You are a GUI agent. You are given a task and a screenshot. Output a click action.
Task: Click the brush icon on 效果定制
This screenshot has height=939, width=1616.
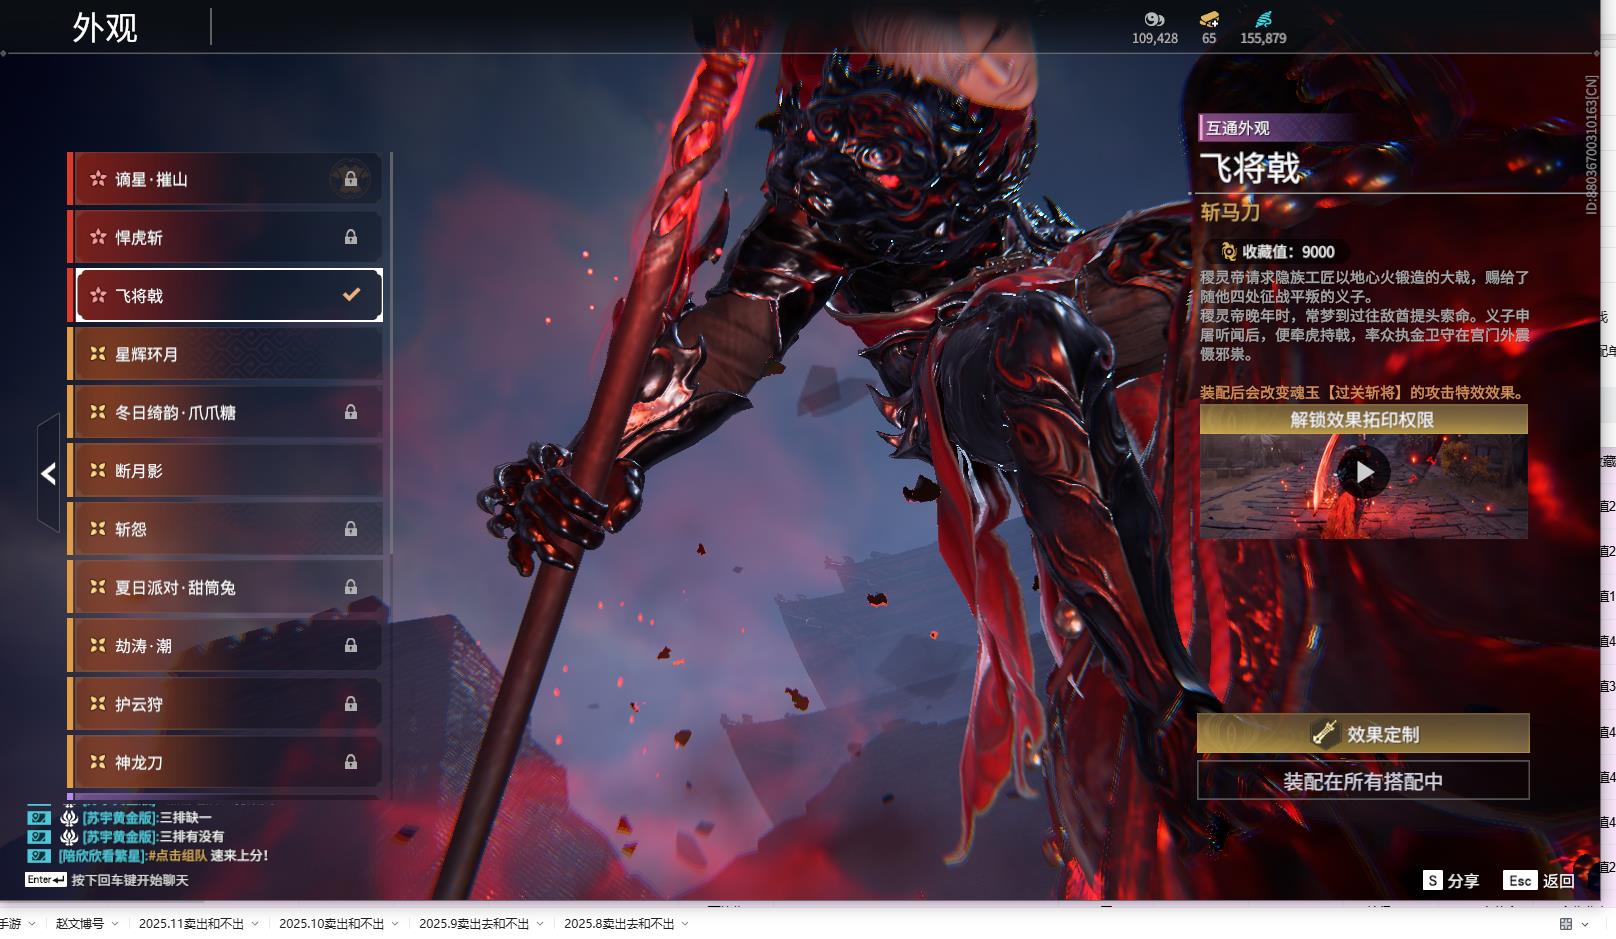coord(1325,734)
